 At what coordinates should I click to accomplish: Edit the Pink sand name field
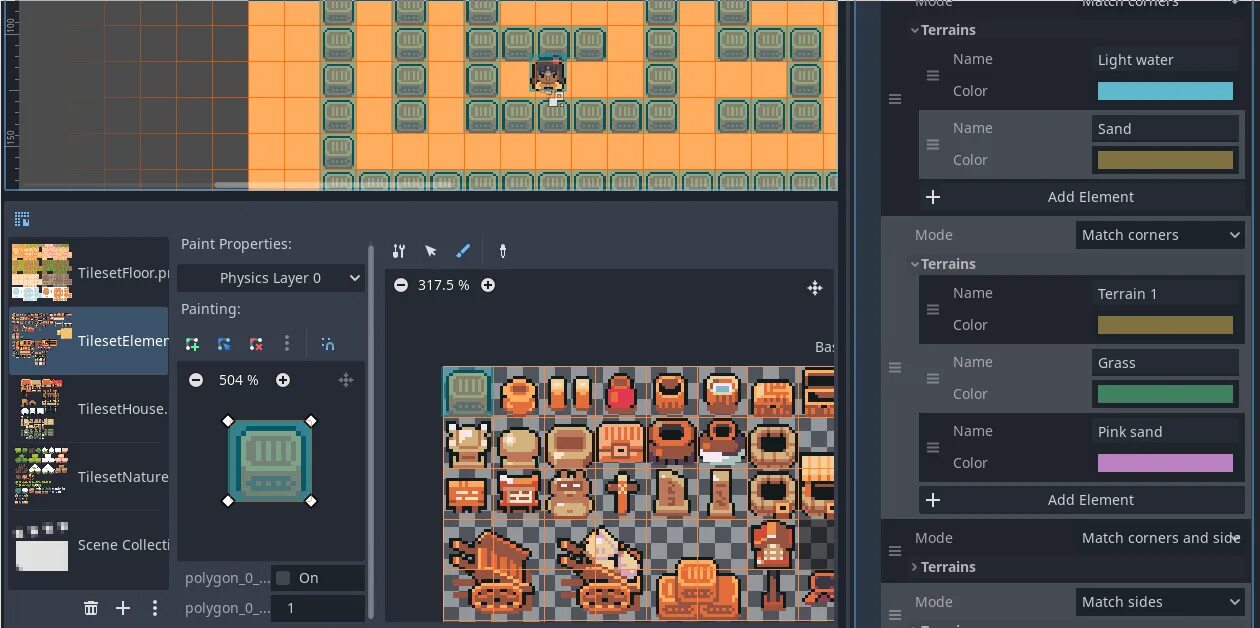click(1165, 432)
